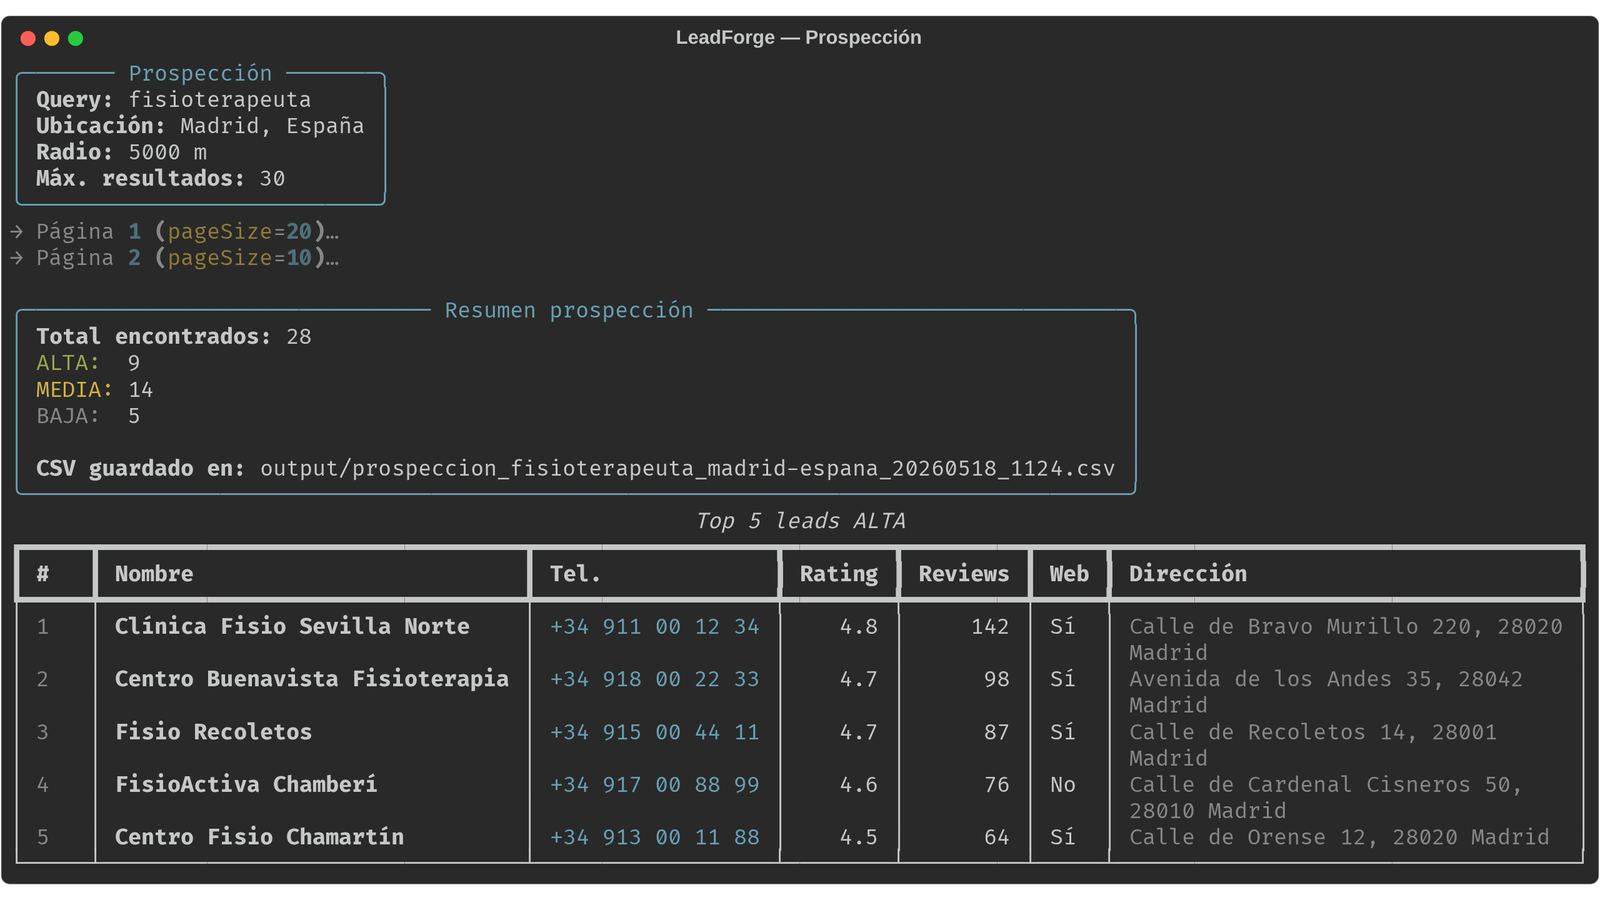Click phone number +34 913 00 11 88
Viewport: 1600px width, 900px height.
pyautogui.click(x=655, y=837)
